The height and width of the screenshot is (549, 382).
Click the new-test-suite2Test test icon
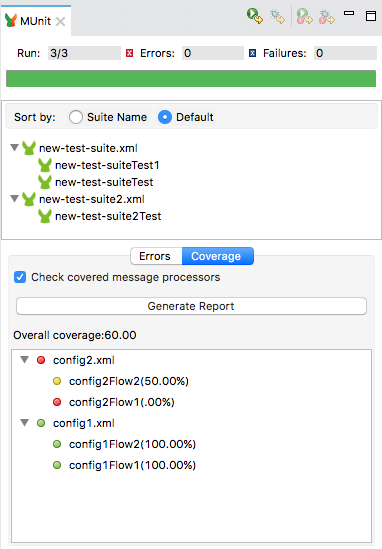tap(45, 216)
